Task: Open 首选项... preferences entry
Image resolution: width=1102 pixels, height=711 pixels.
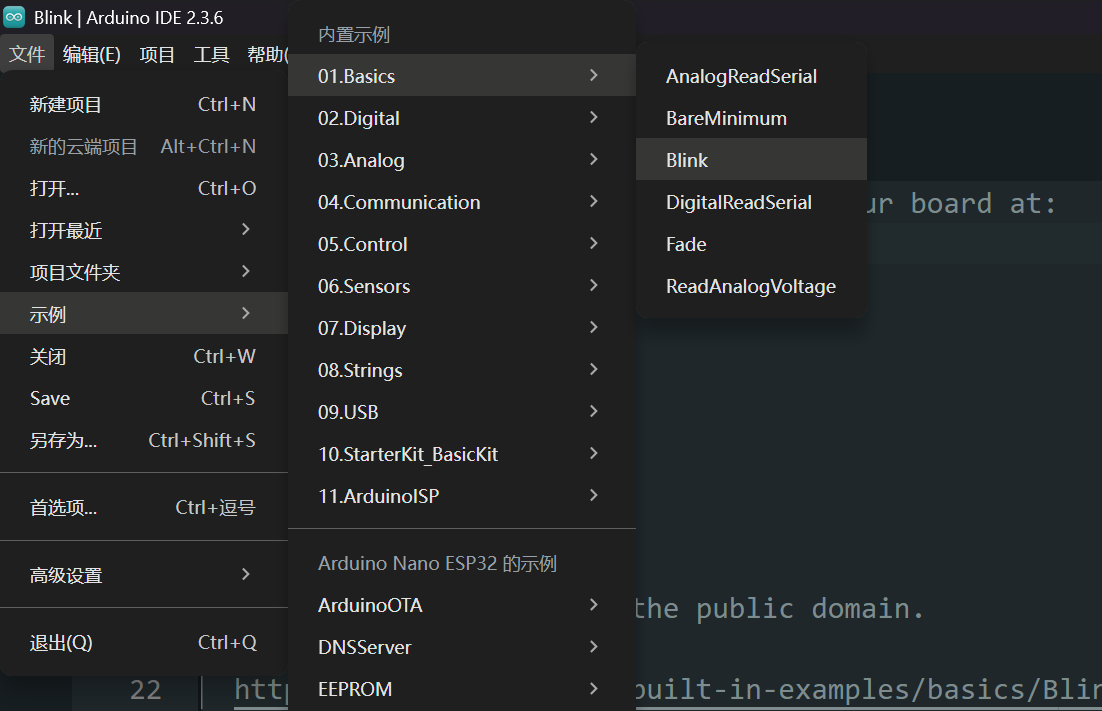Action: [x=64, y=508]
